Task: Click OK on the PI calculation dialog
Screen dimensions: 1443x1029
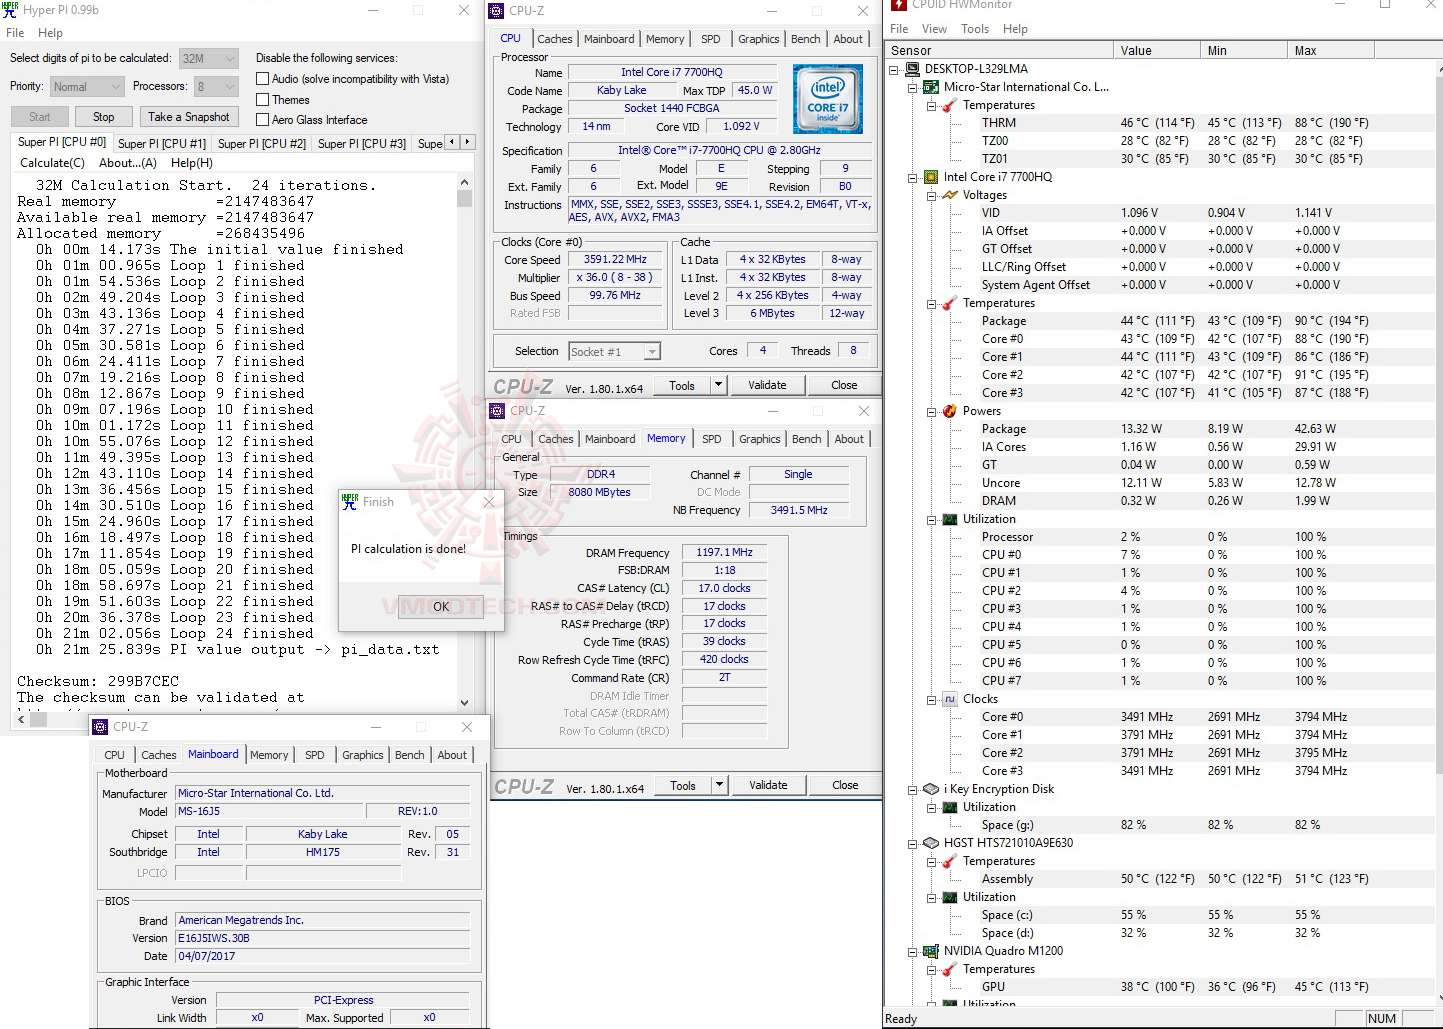Action: [x=440, y=607]
